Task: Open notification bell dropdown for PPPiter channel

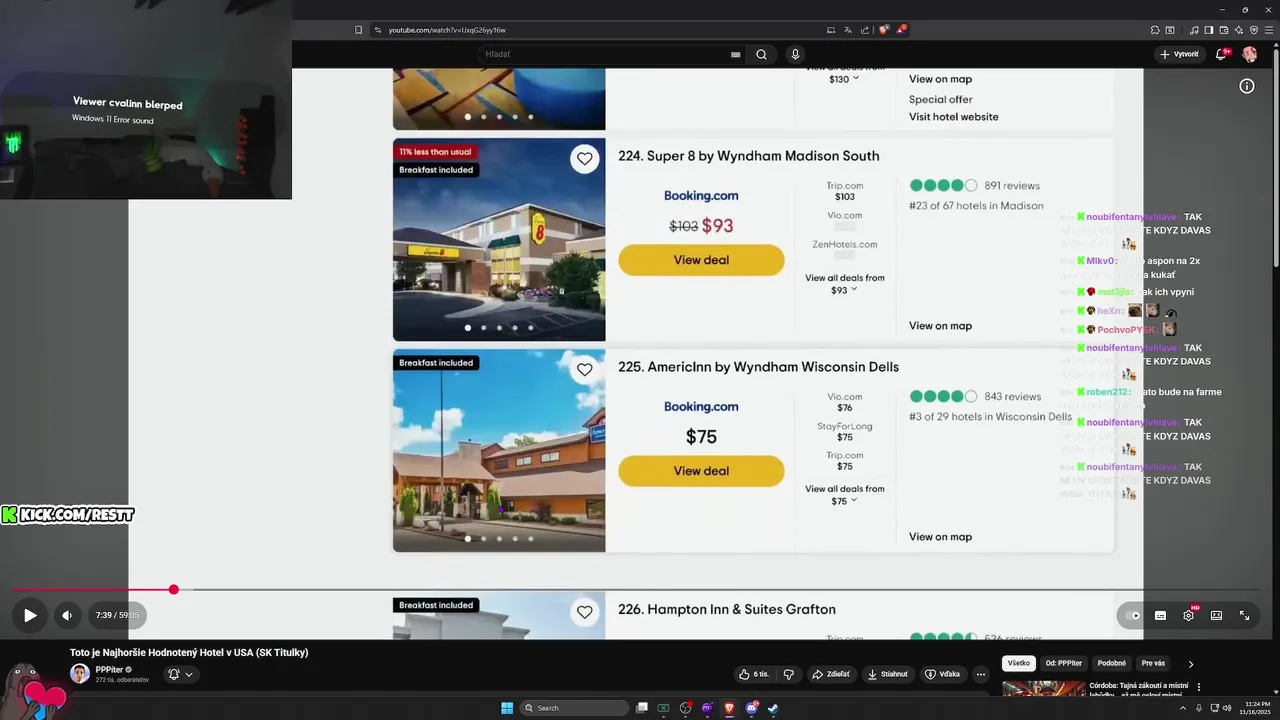Action: pyautogui.click(x=180, y=674)
